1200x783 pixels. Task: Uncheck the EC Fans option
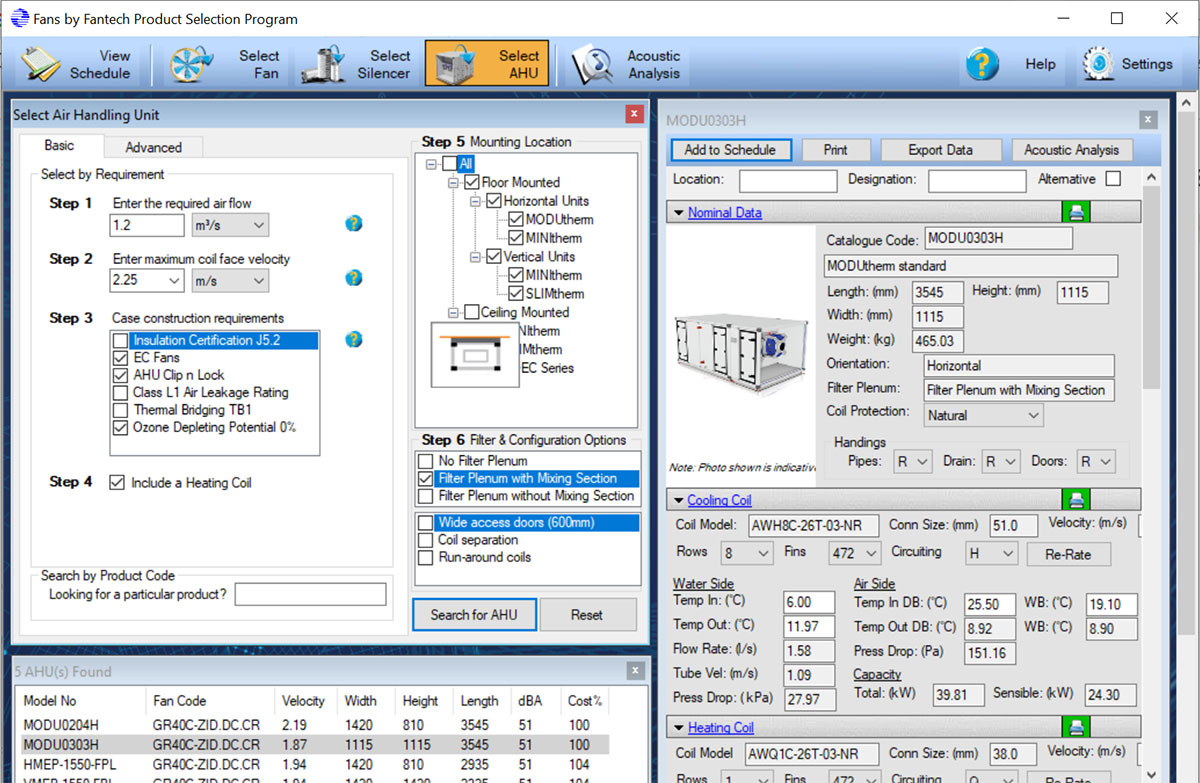[x=120, y=357]
